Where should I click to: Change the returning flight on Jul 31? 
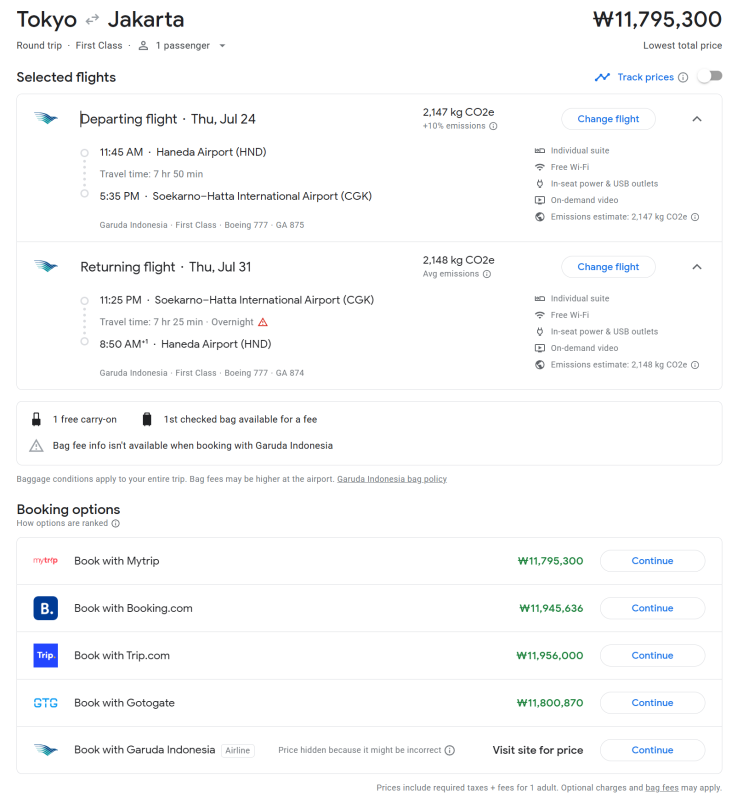pos(608,267)
